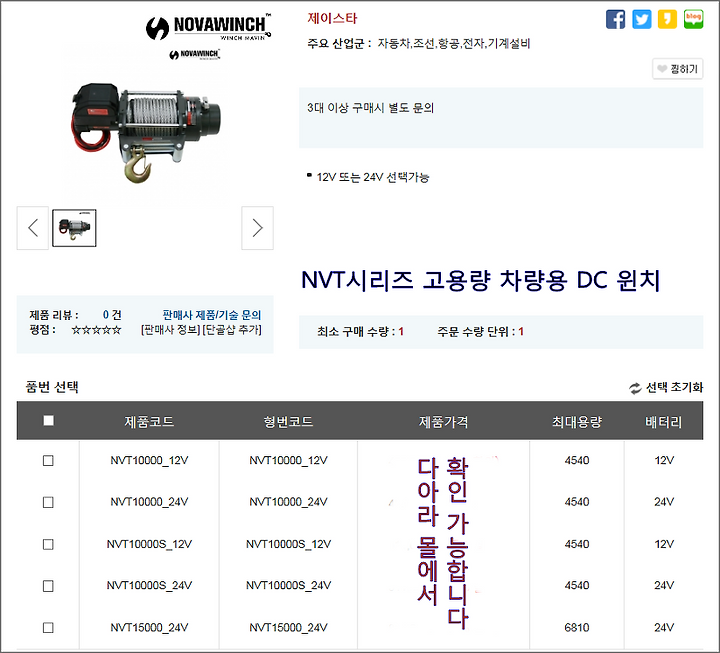720x653 pixels.
Task: Click the 형번코드 column header
Action: click(x=288, y=422)
